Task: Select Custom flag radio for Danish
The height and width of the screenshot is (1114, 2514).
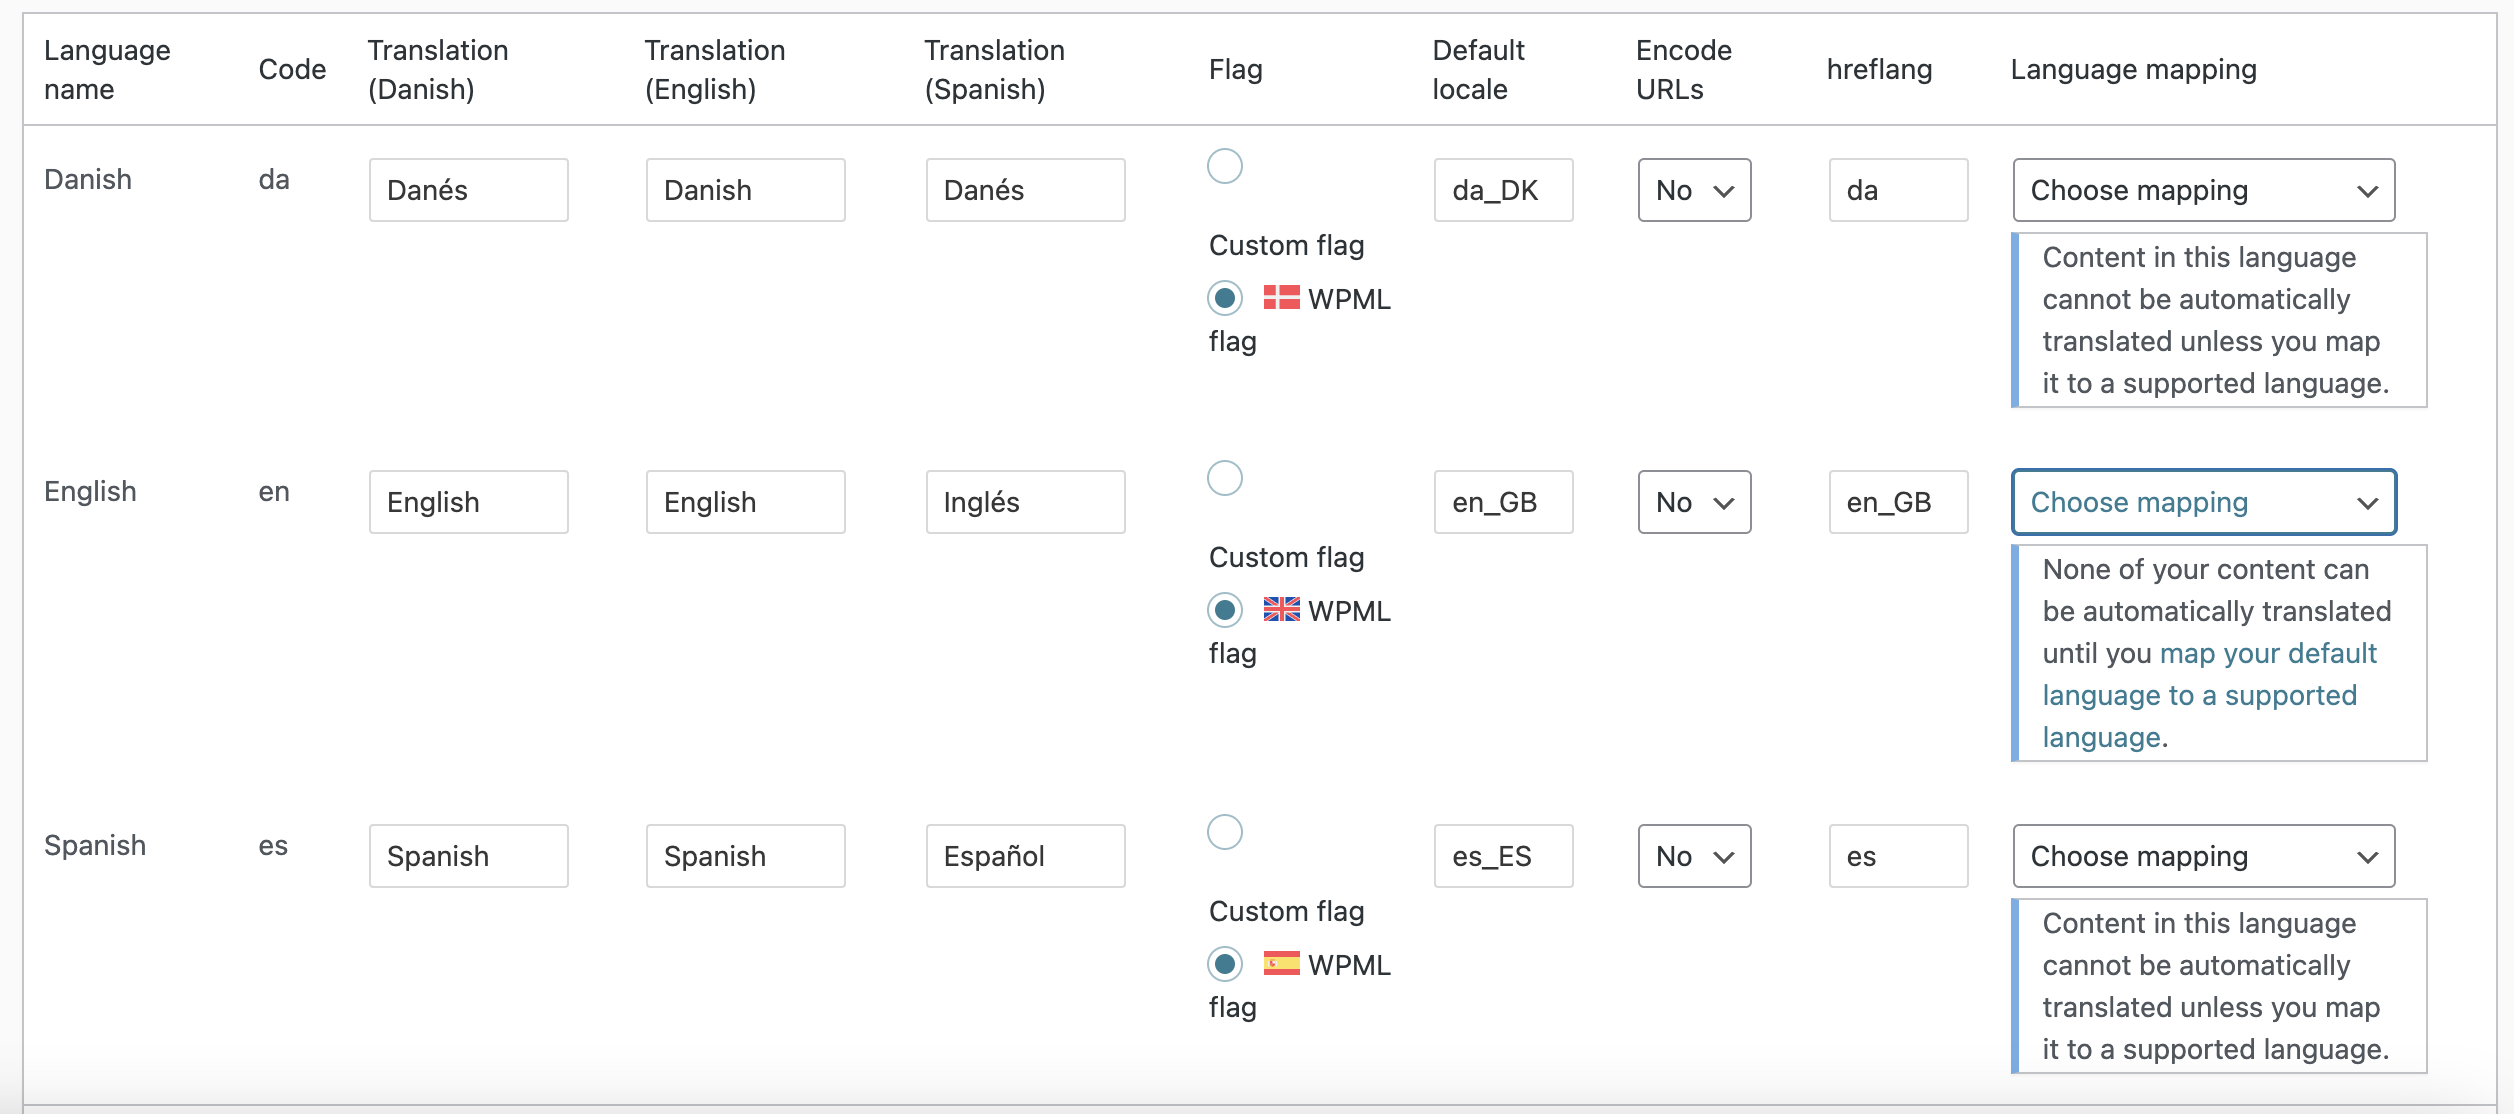Action: [1225, 166]
